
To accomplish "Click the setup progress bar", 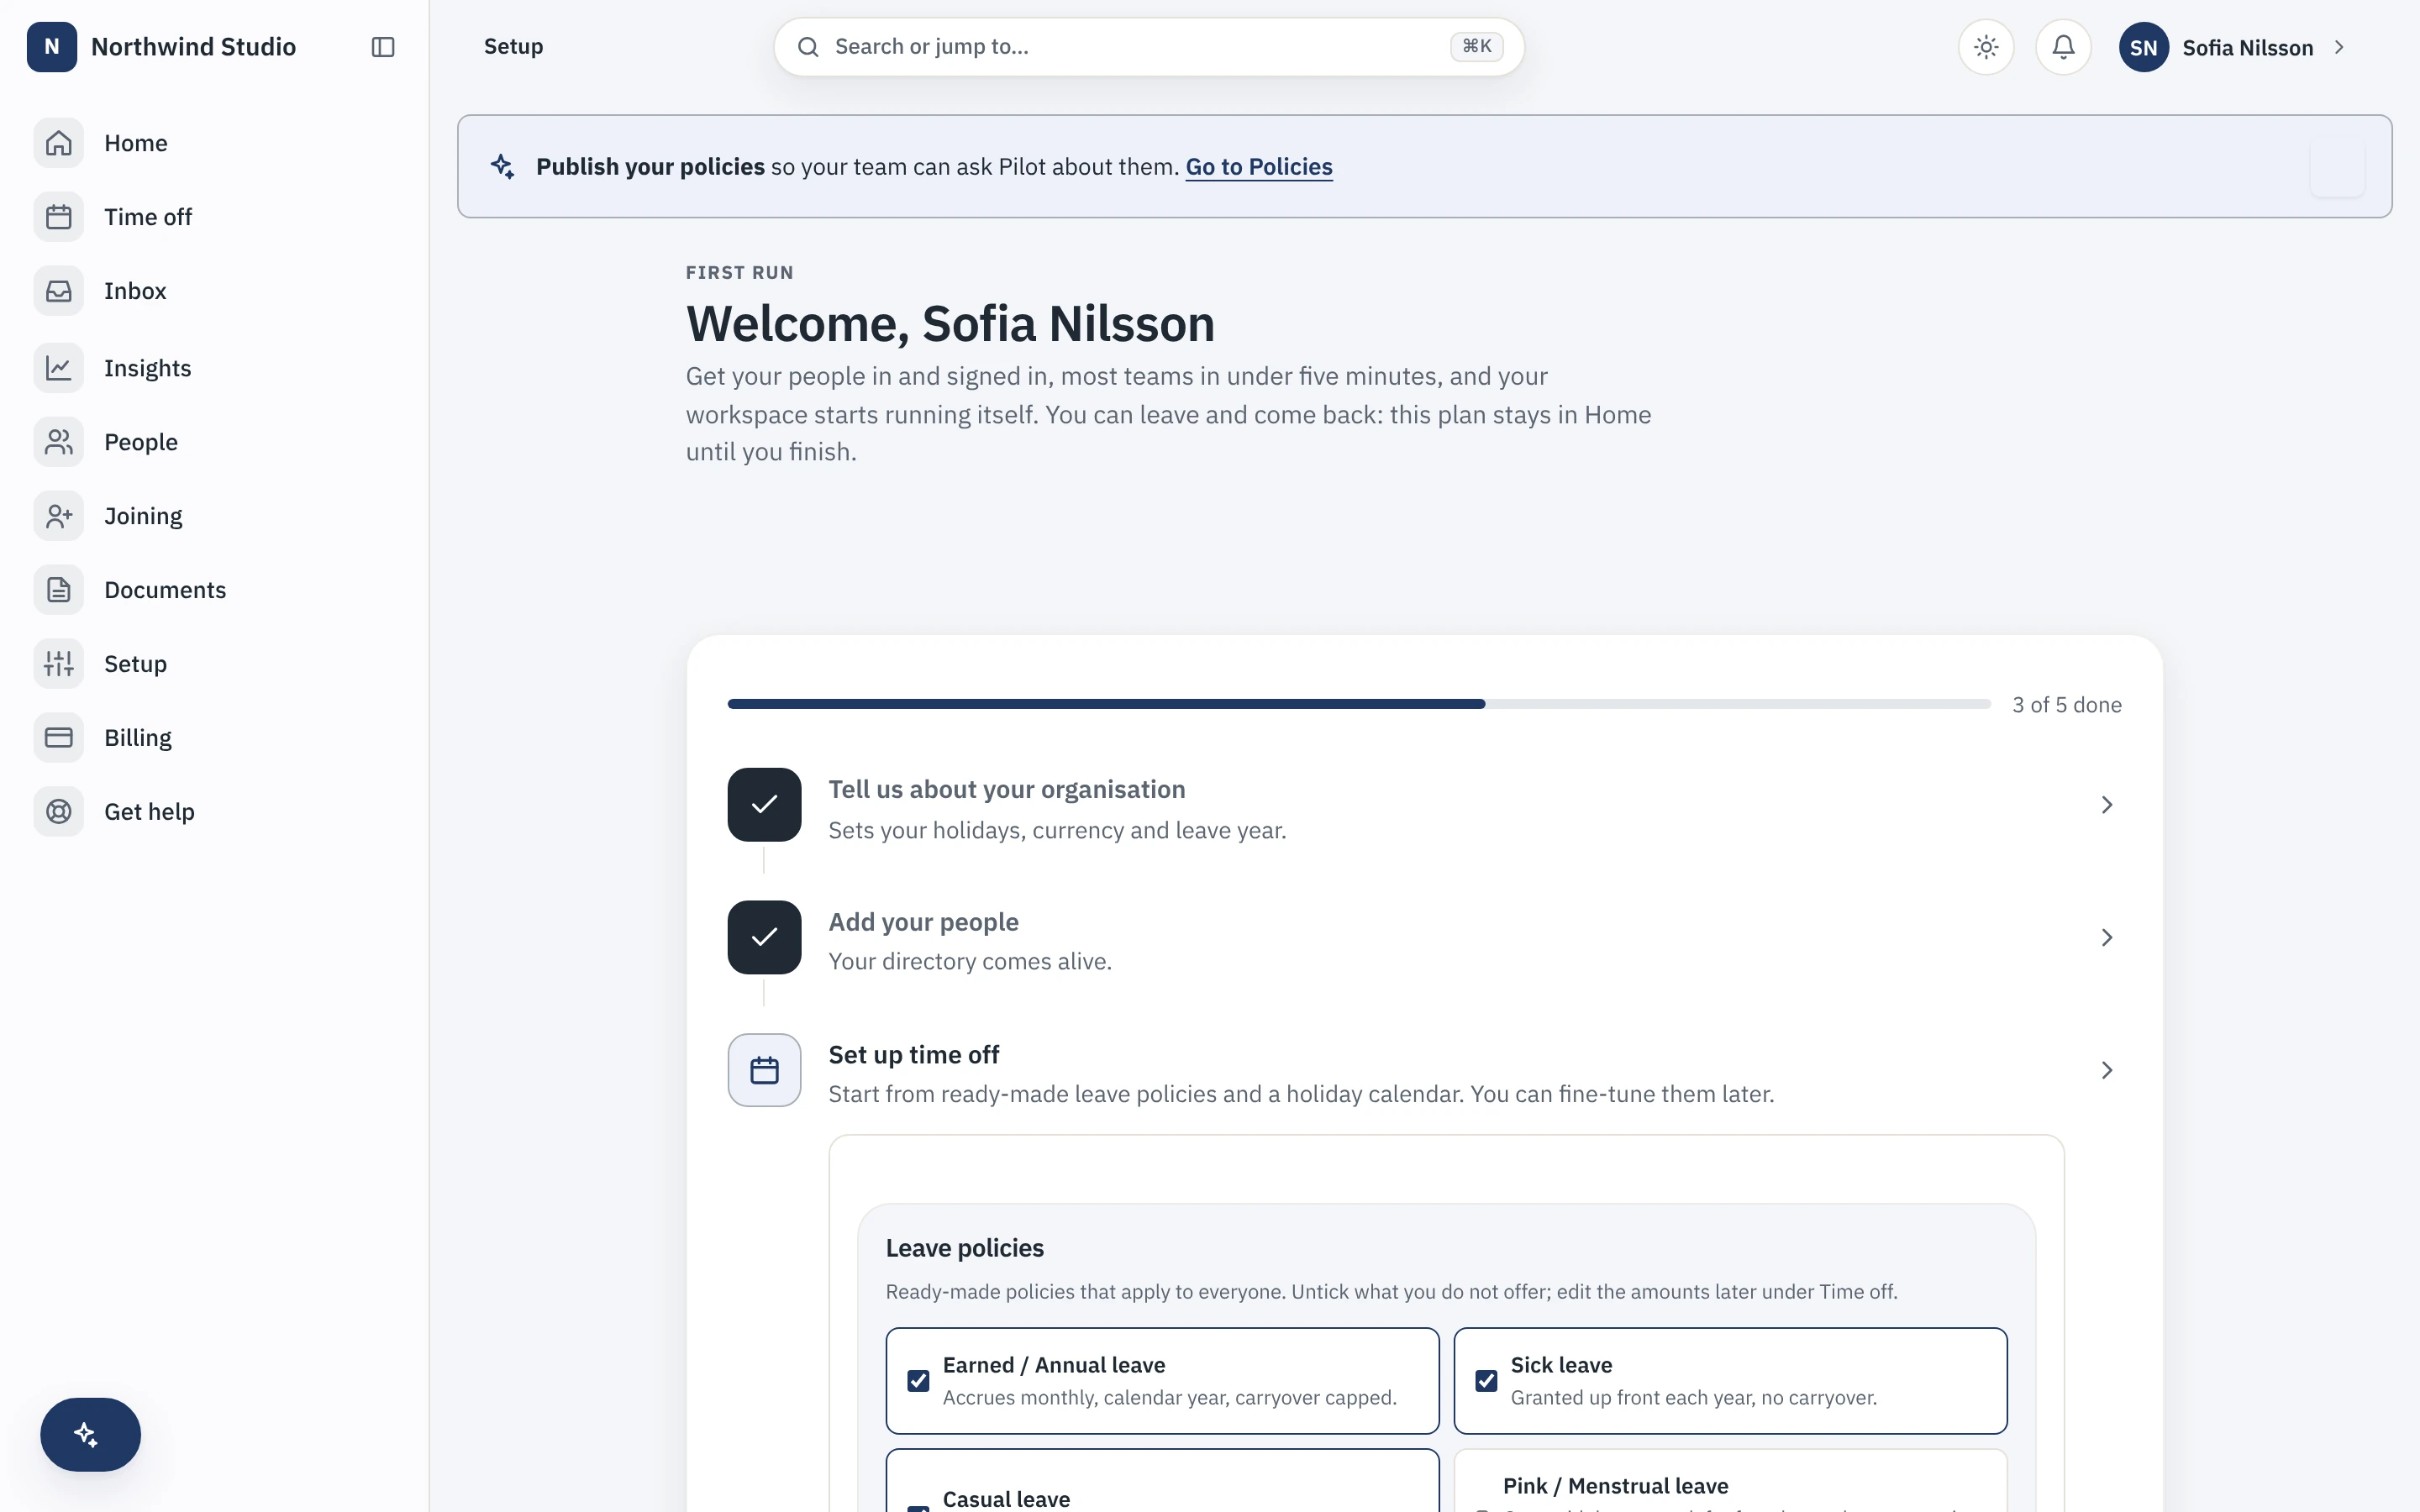I will pos(1359,704).
